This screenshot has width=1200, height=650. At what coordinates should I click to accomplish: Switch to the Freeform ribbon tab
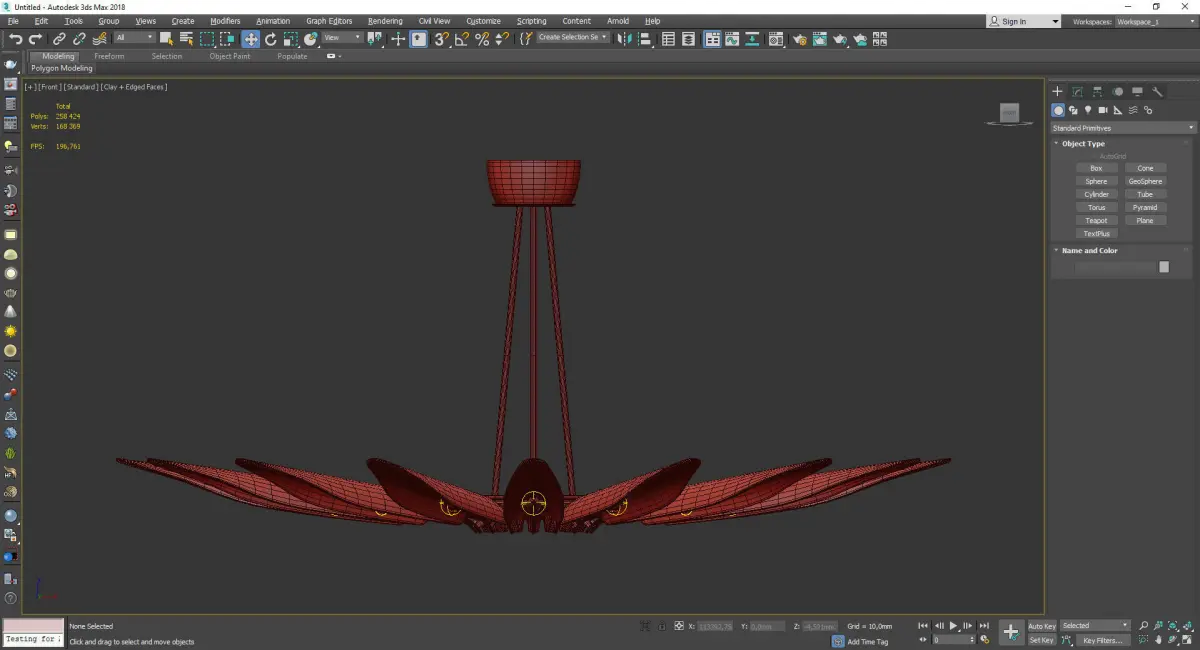point(109,56)
